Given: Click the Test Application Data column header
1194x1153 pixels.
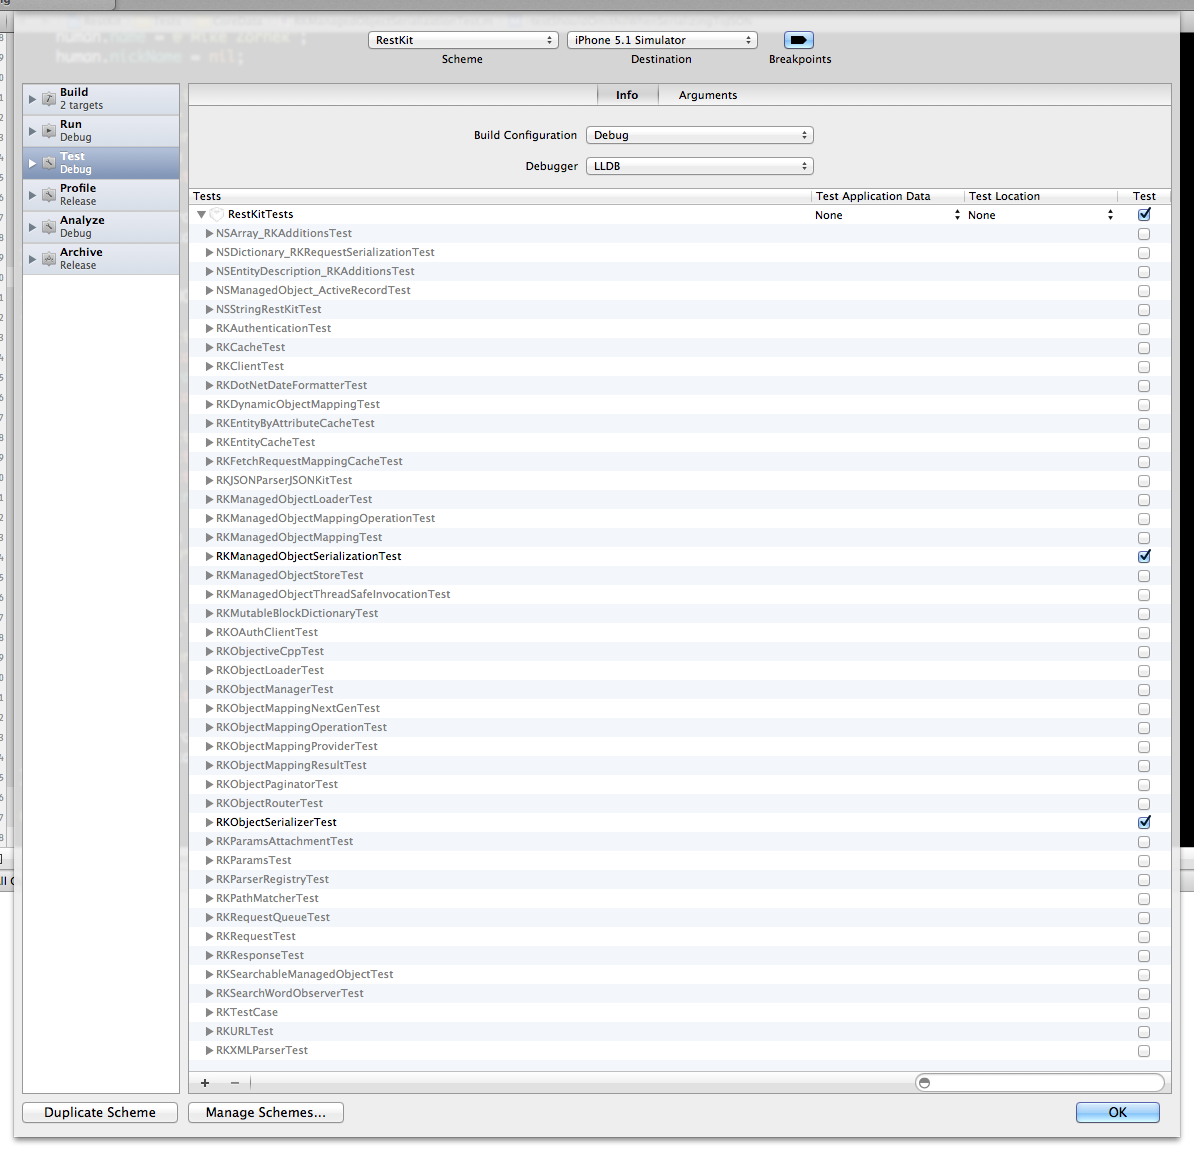Looking at the screenshot, I should point(888,196).
